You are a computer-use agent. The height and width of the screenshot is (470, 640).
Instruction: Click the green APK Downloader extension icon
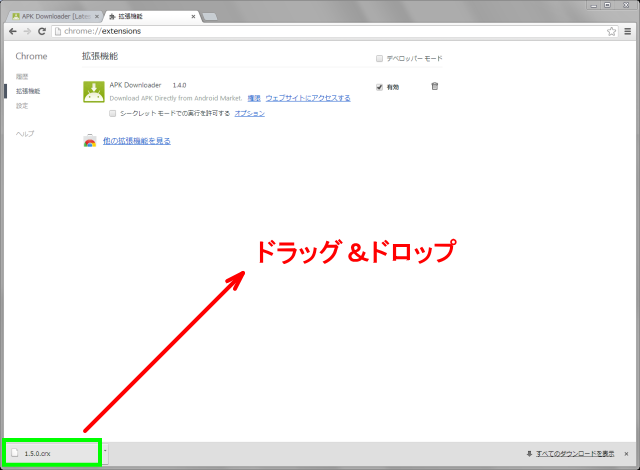click(x=92, y=92)
